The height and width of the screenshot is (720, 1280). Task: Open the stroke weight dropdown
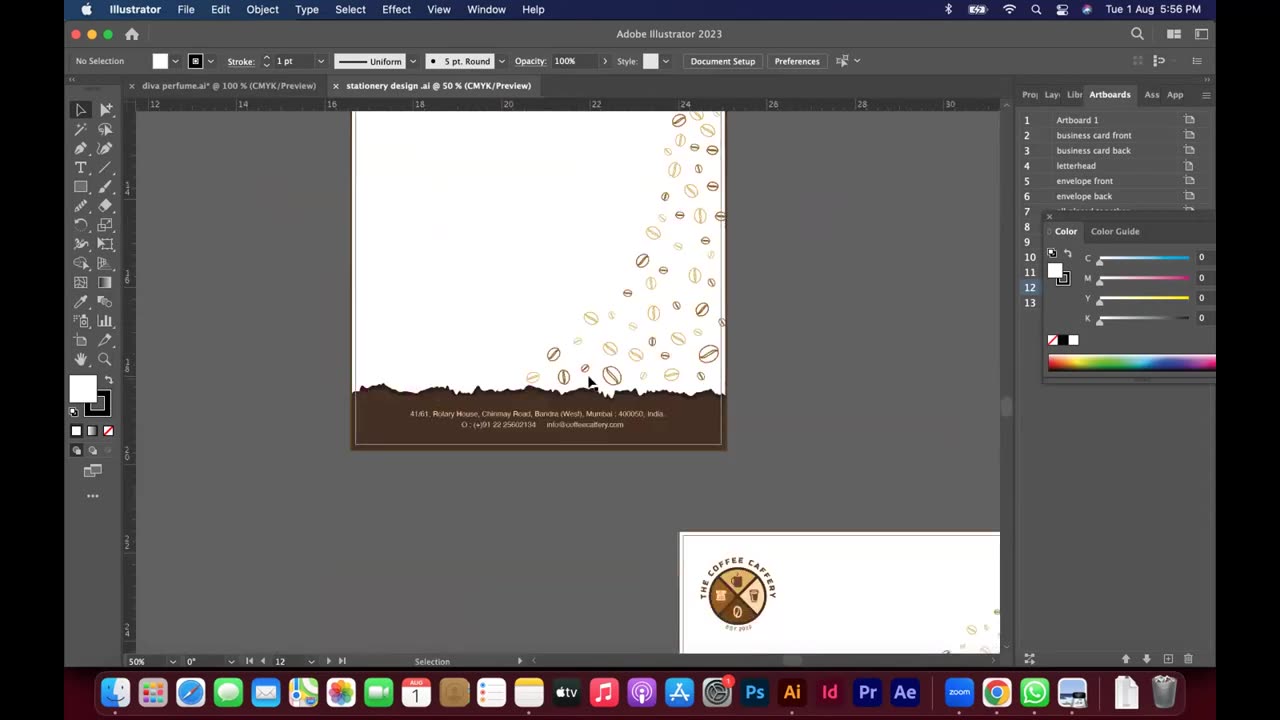point(320,61)
